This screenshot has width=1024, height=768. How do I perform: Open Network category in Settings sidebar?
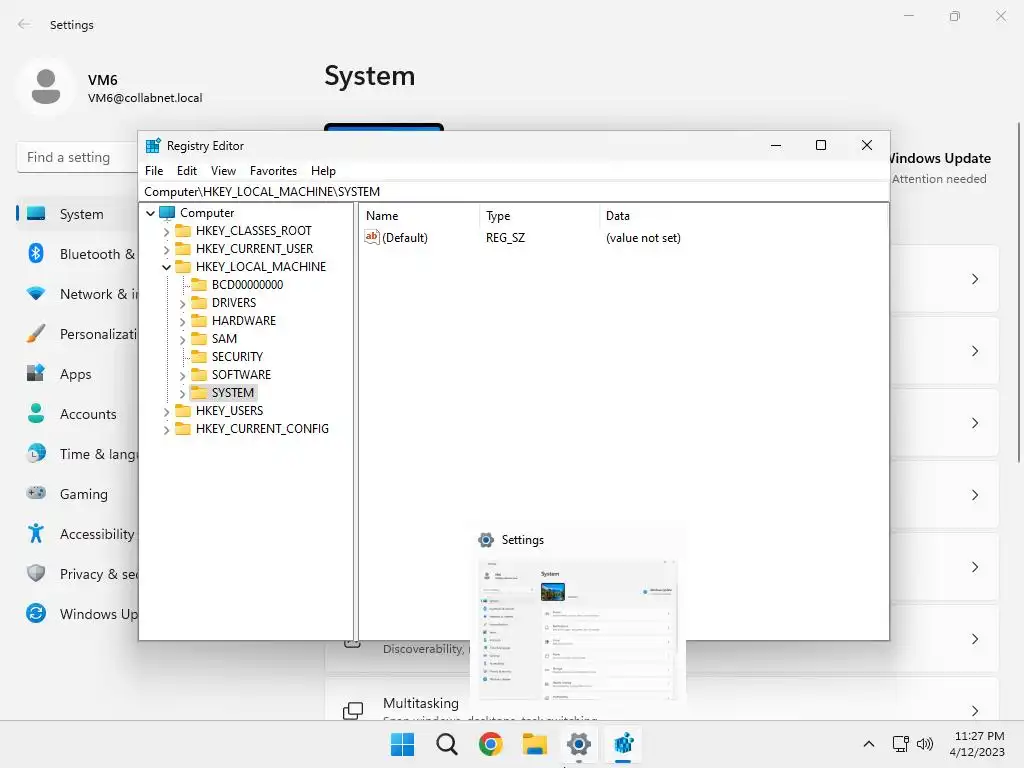point(77,294)
